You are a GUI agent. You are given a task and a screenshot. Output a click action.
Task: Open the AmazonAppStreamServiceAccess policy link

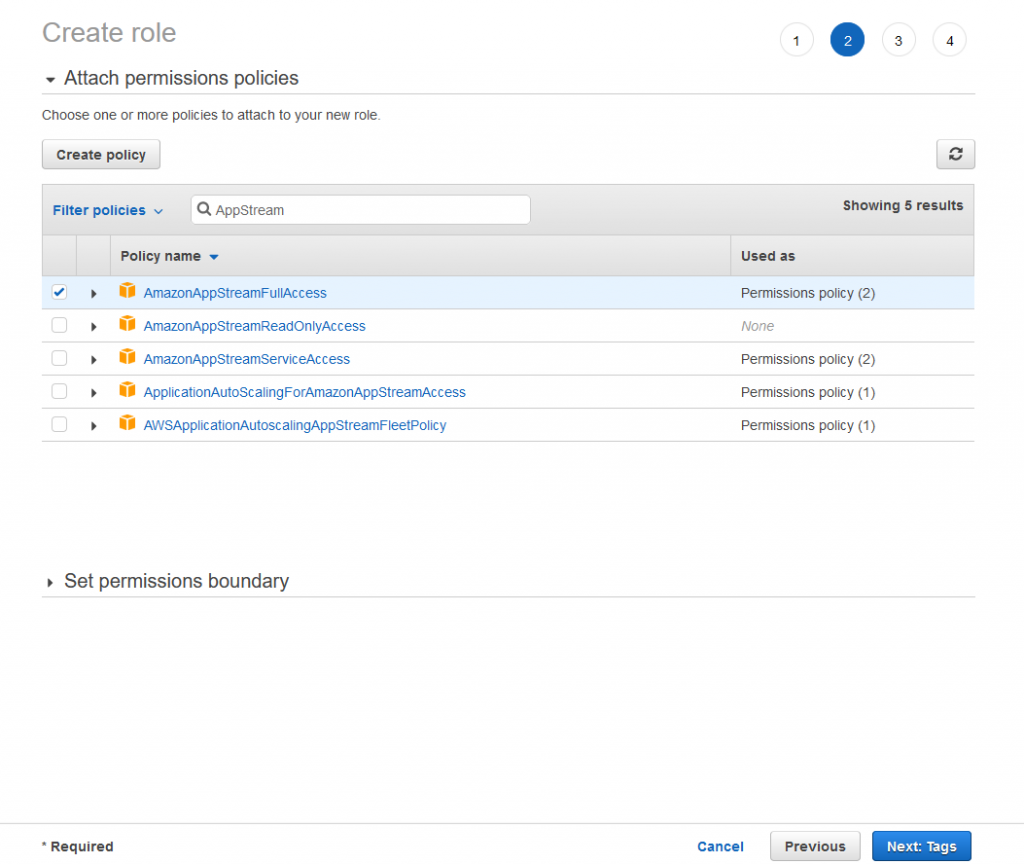point(247,359)
